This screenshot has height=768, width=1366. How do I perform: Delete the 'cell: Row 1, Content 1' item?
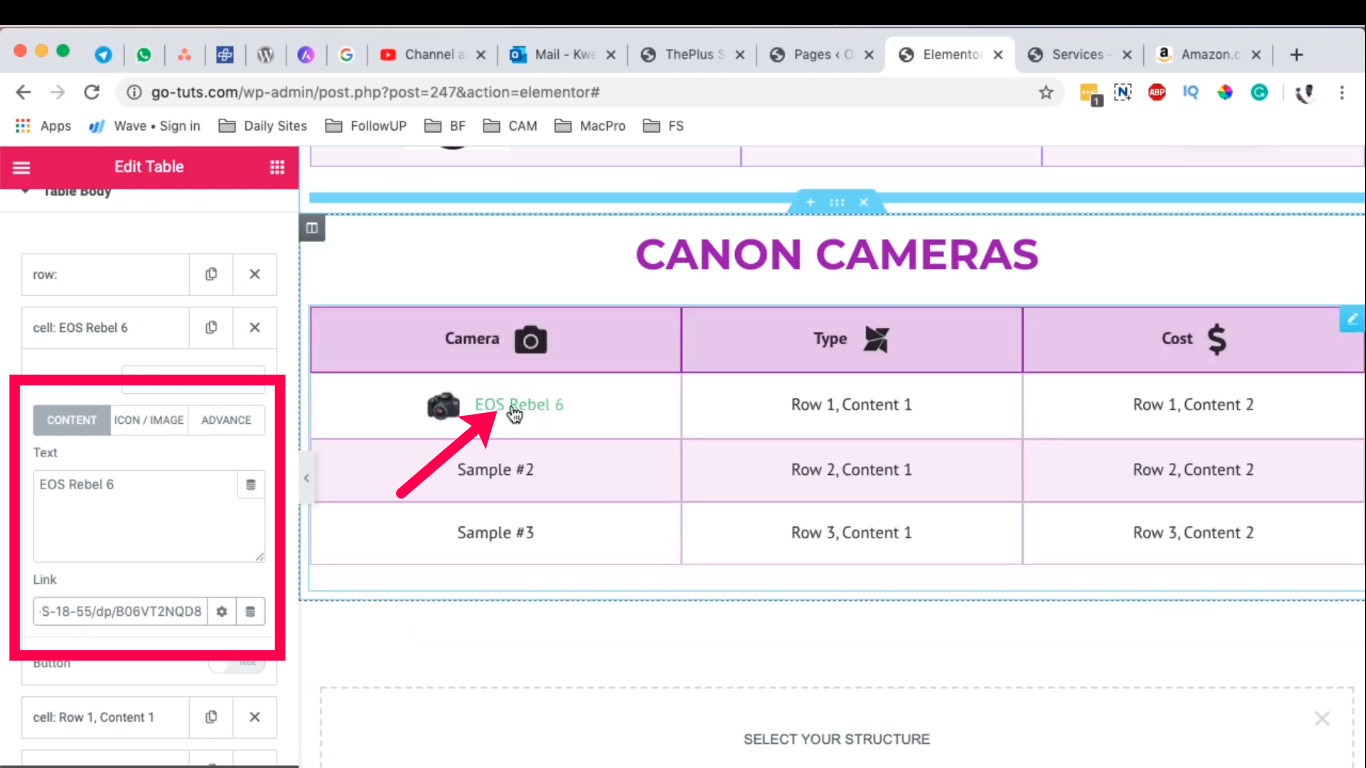[255, 717]
